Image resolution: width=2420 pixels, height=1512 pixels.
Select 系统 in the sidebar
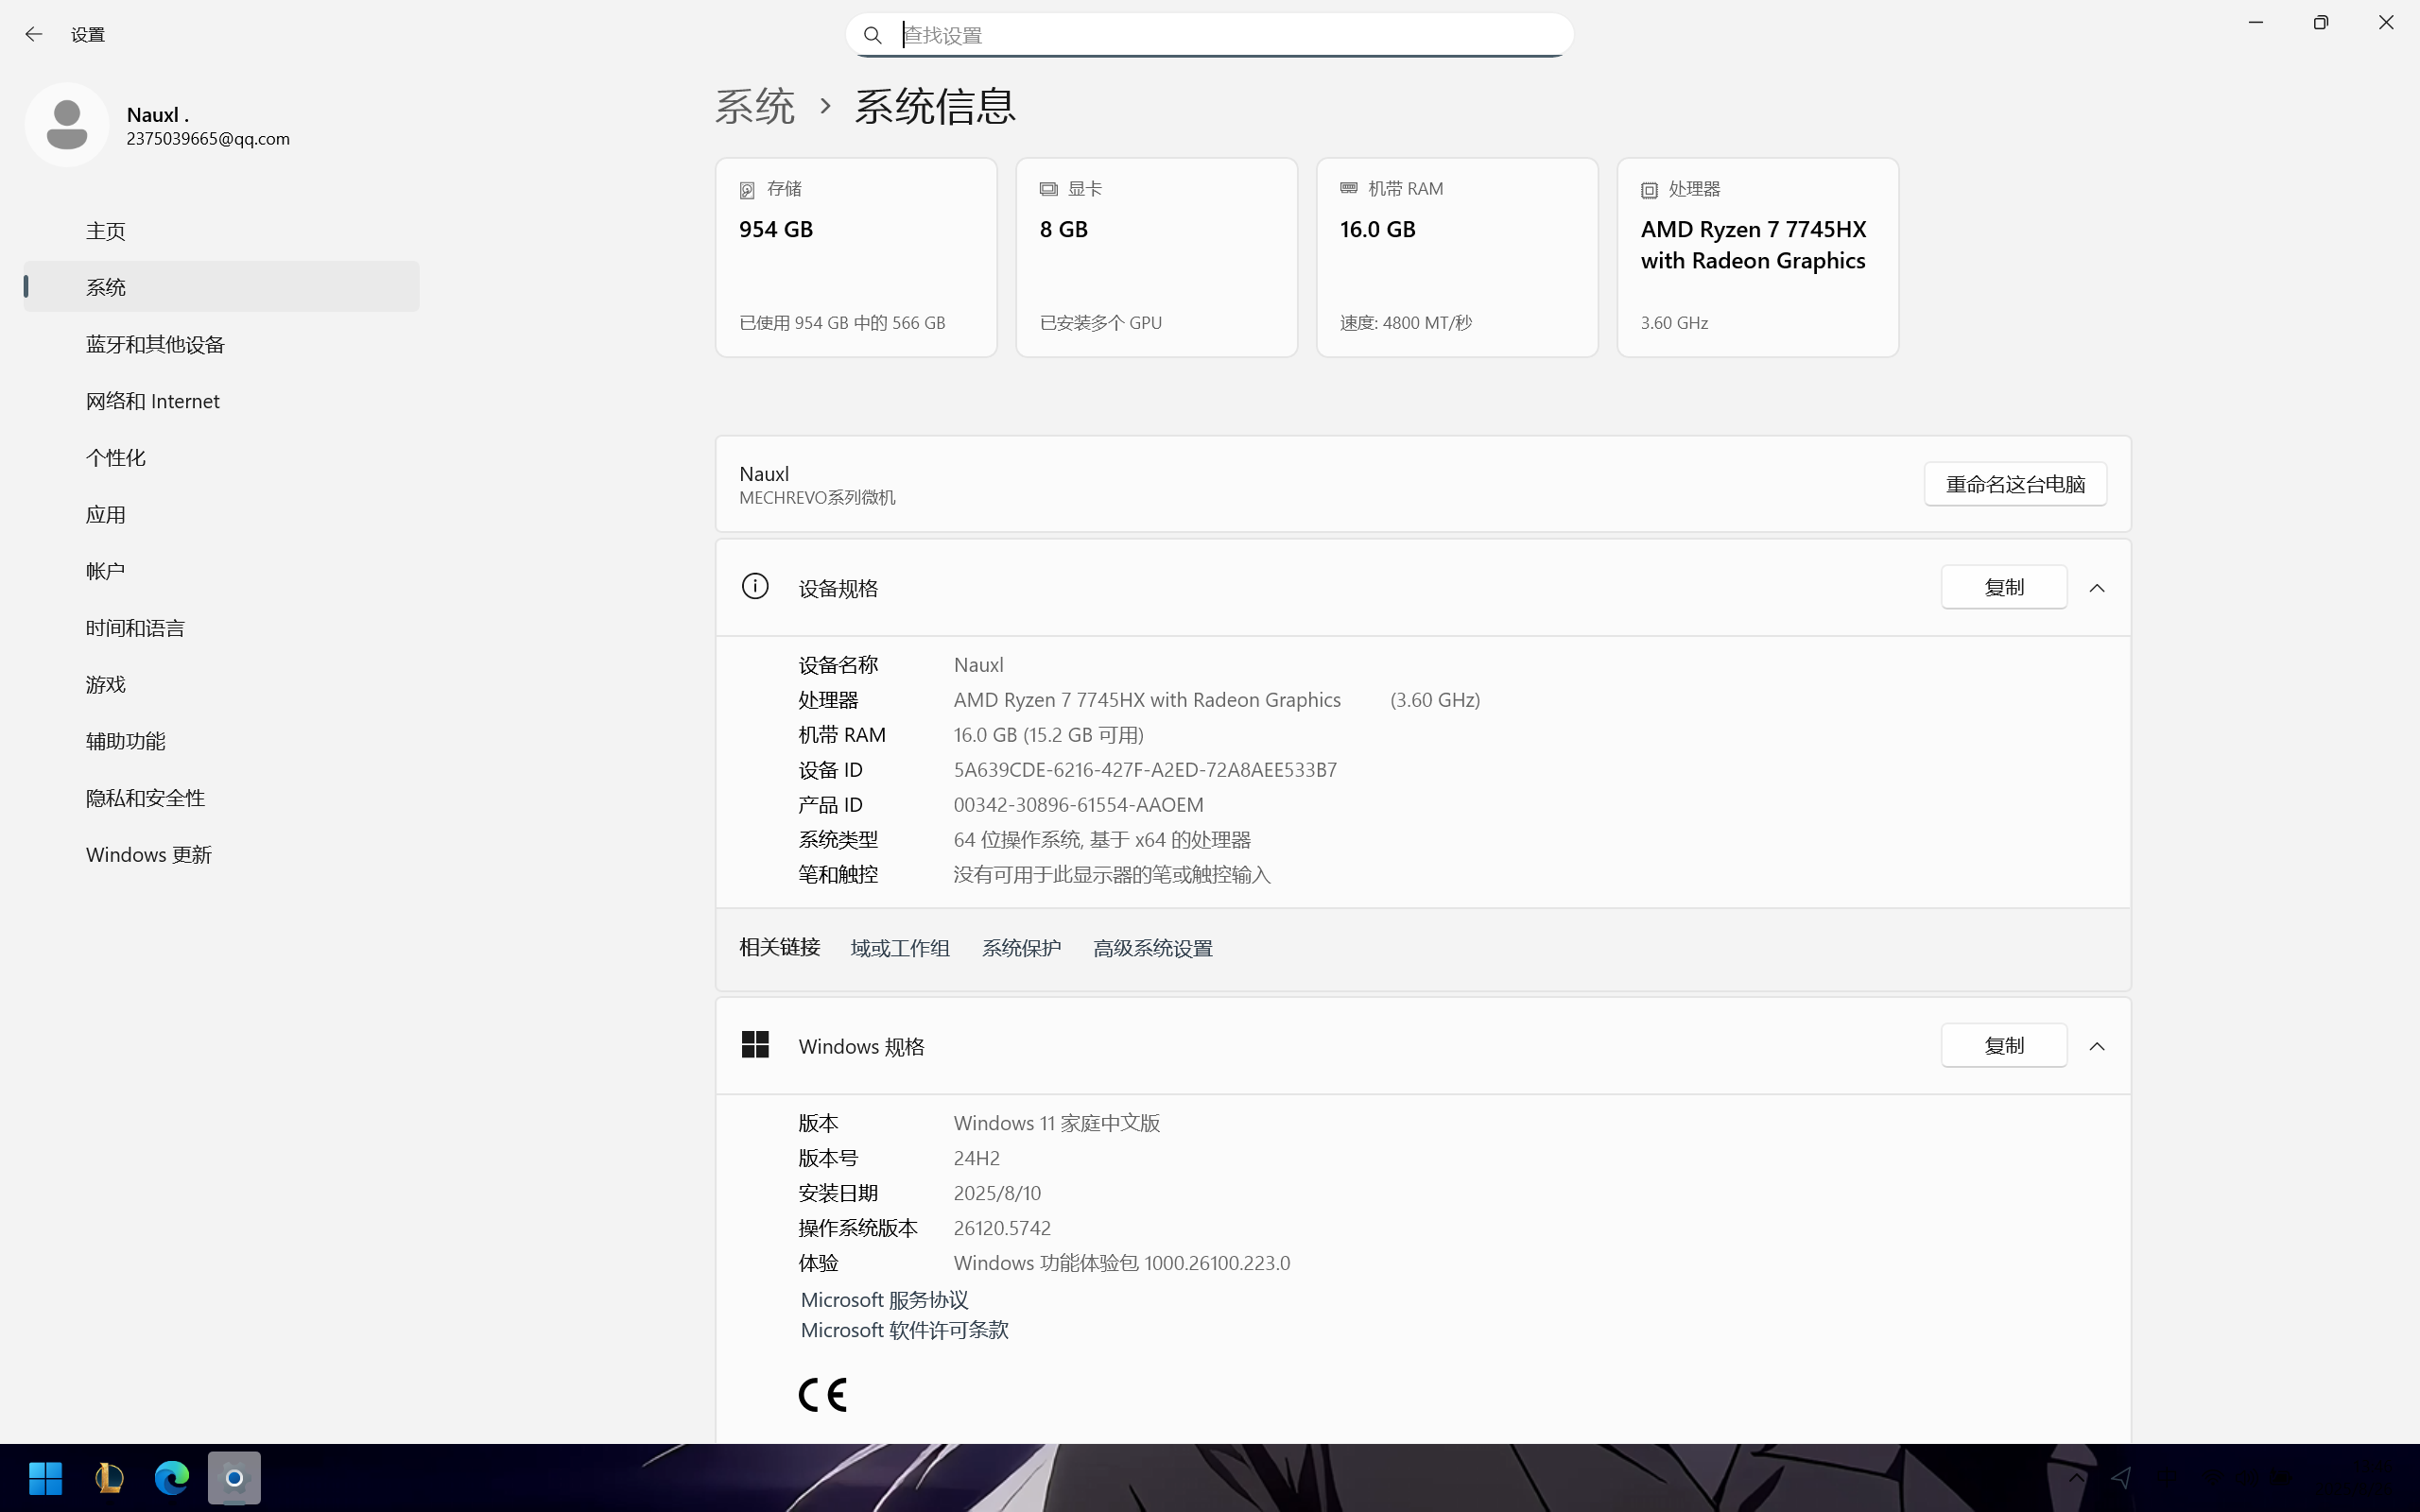click(x=221, y=287)
